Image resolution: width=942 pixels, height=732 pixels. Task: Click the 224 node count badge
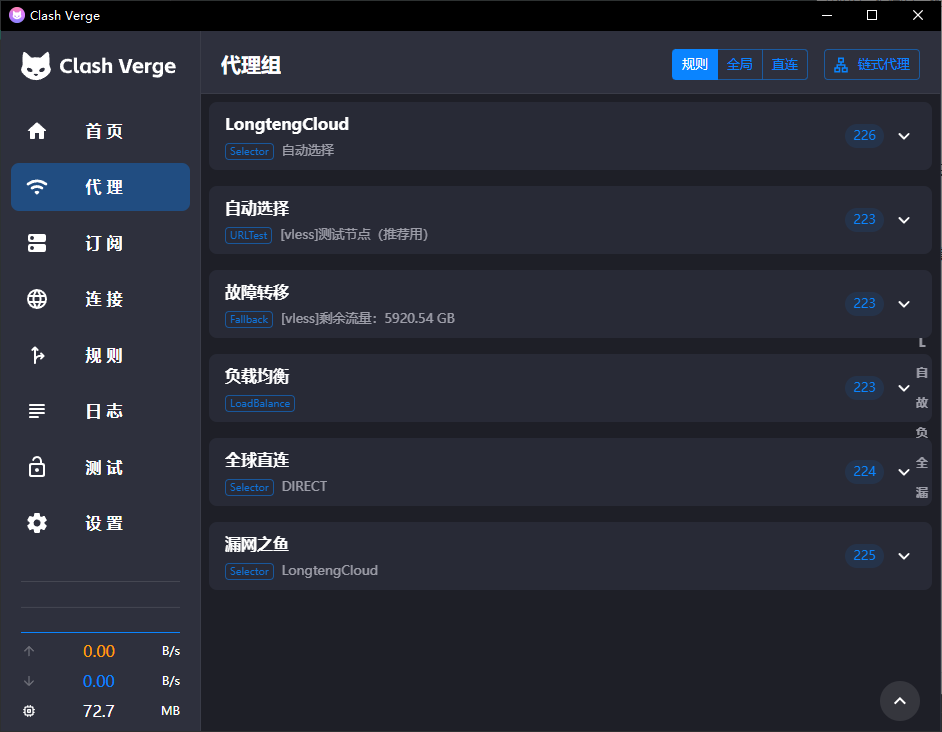pyautogui.click(x=865, y=471)
